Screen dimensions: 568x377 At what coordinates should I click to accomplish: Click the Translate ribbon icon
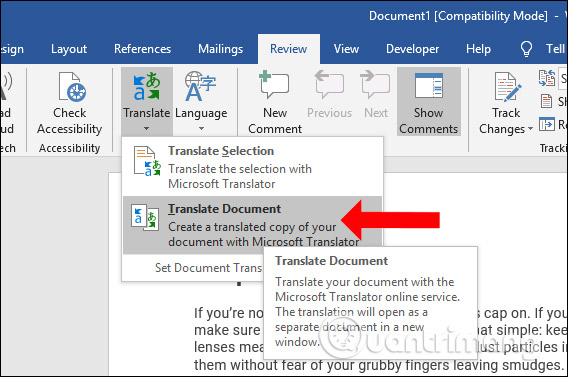click(x=147, y=87)
